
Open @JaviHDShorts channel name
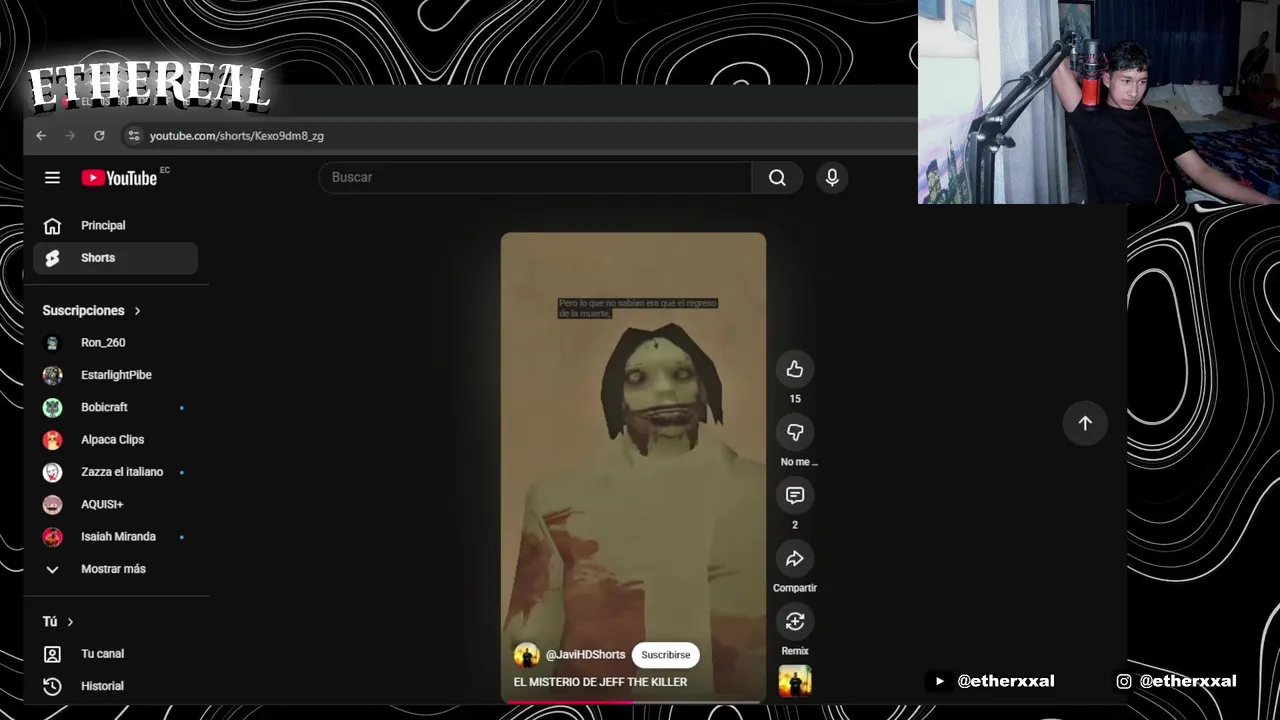tap(585, 655)
